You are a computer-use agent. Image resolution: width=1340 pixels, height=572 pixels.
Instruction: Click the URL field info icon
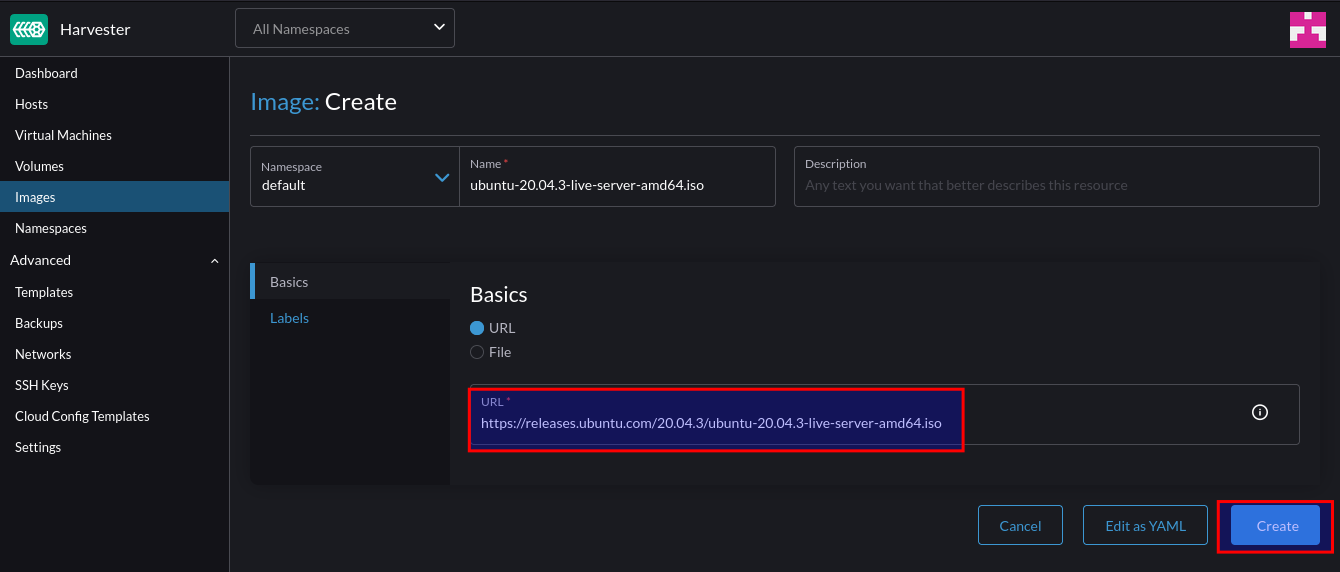coord(1260,412)
